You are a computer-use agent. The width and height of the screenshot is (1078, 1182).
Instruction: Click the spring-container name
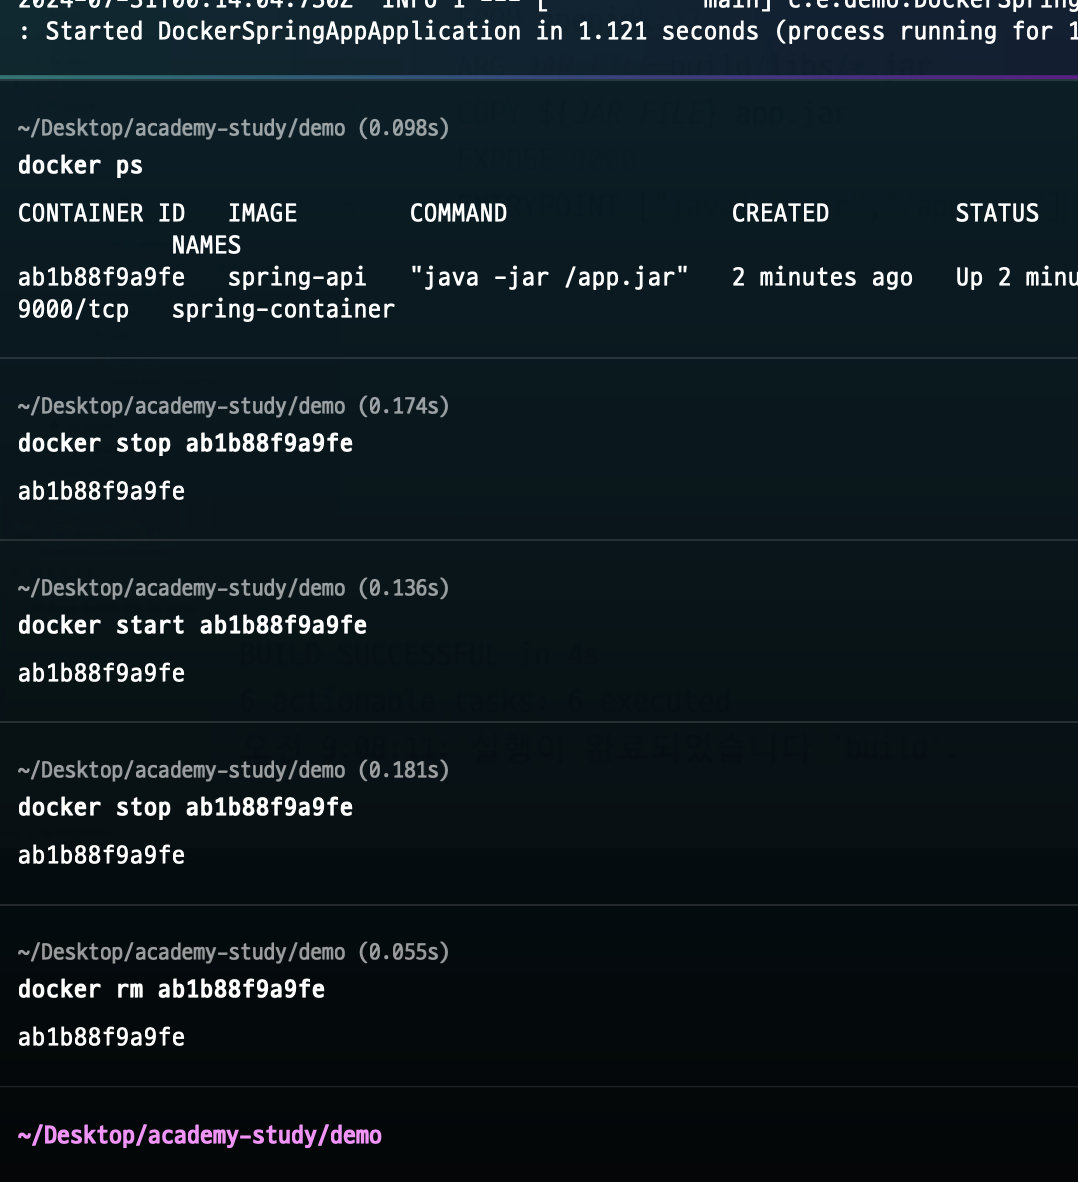pos(283,310)
